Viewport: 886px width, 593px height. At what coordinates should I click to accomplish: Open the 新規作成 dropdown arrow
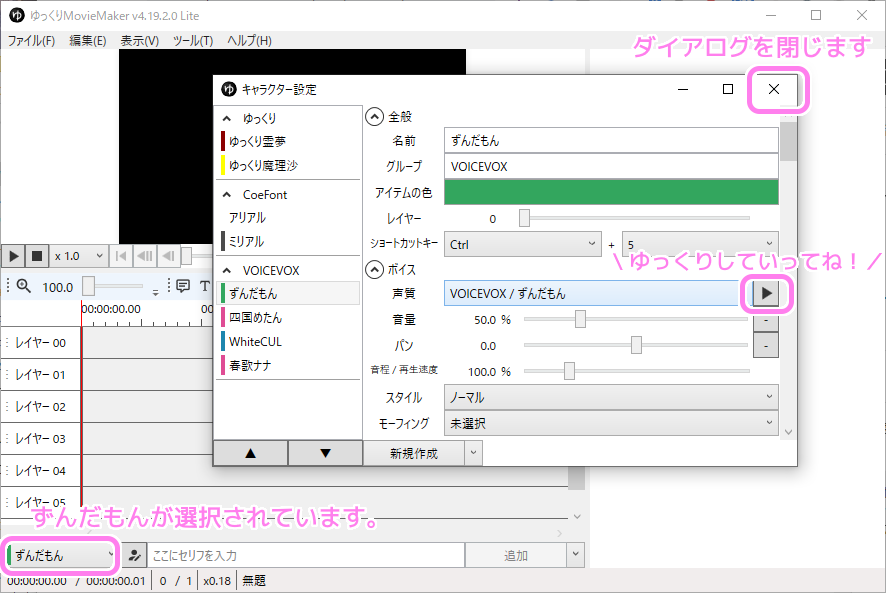[474, 453]
